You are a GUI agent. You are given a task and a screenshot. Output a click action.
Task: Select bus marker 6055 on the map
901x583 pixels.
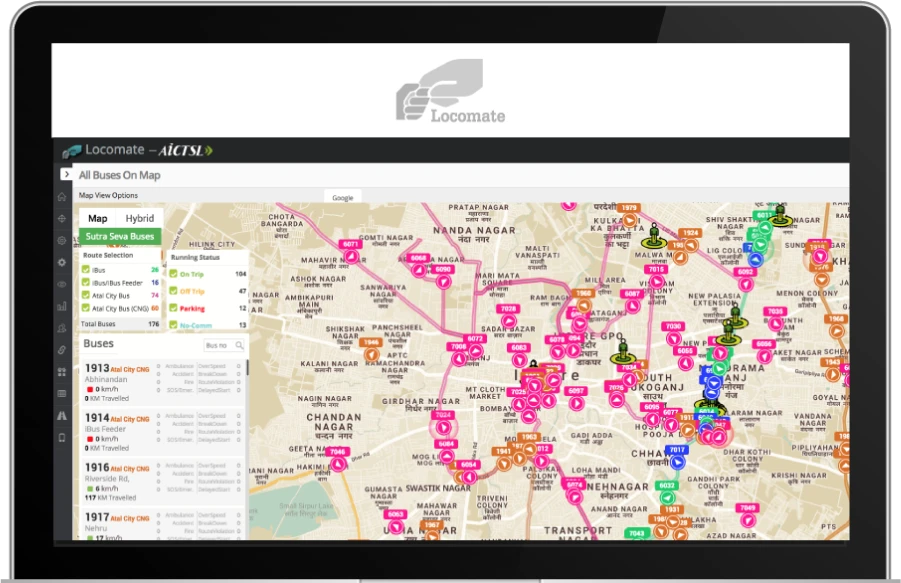coord(684,357)
